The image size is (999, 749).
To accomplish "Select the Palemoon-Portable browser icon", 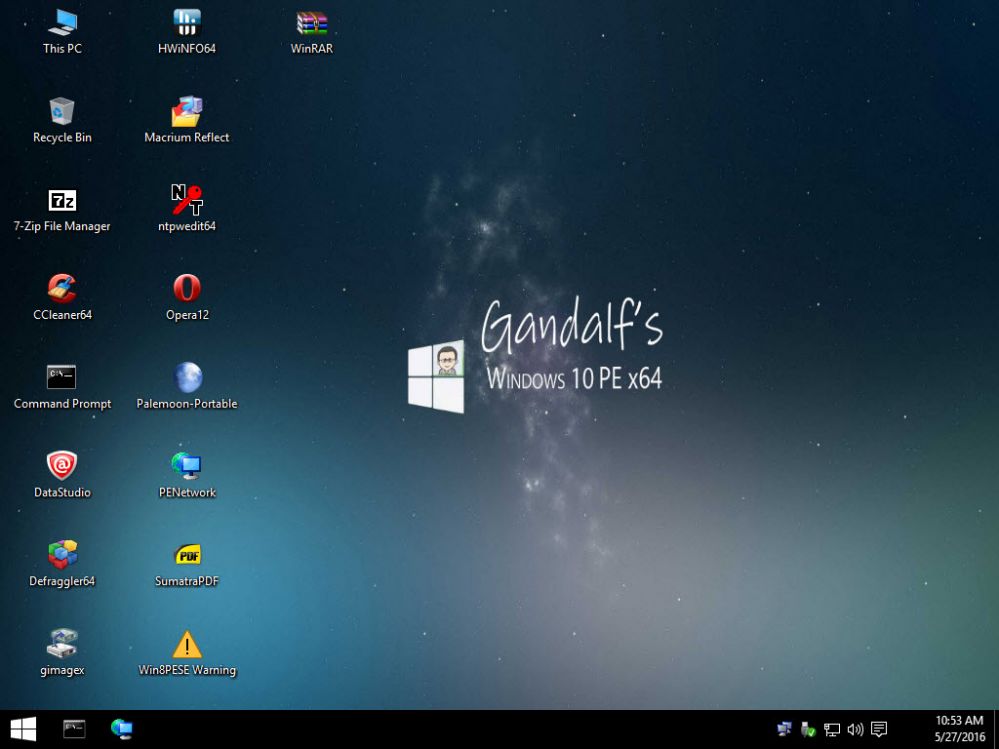I will coord(187,387).
